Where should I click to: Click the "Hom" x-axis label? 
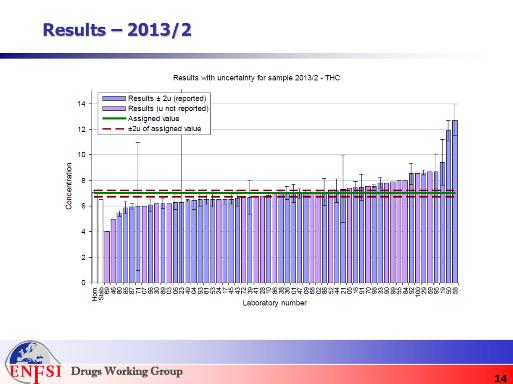95,294
